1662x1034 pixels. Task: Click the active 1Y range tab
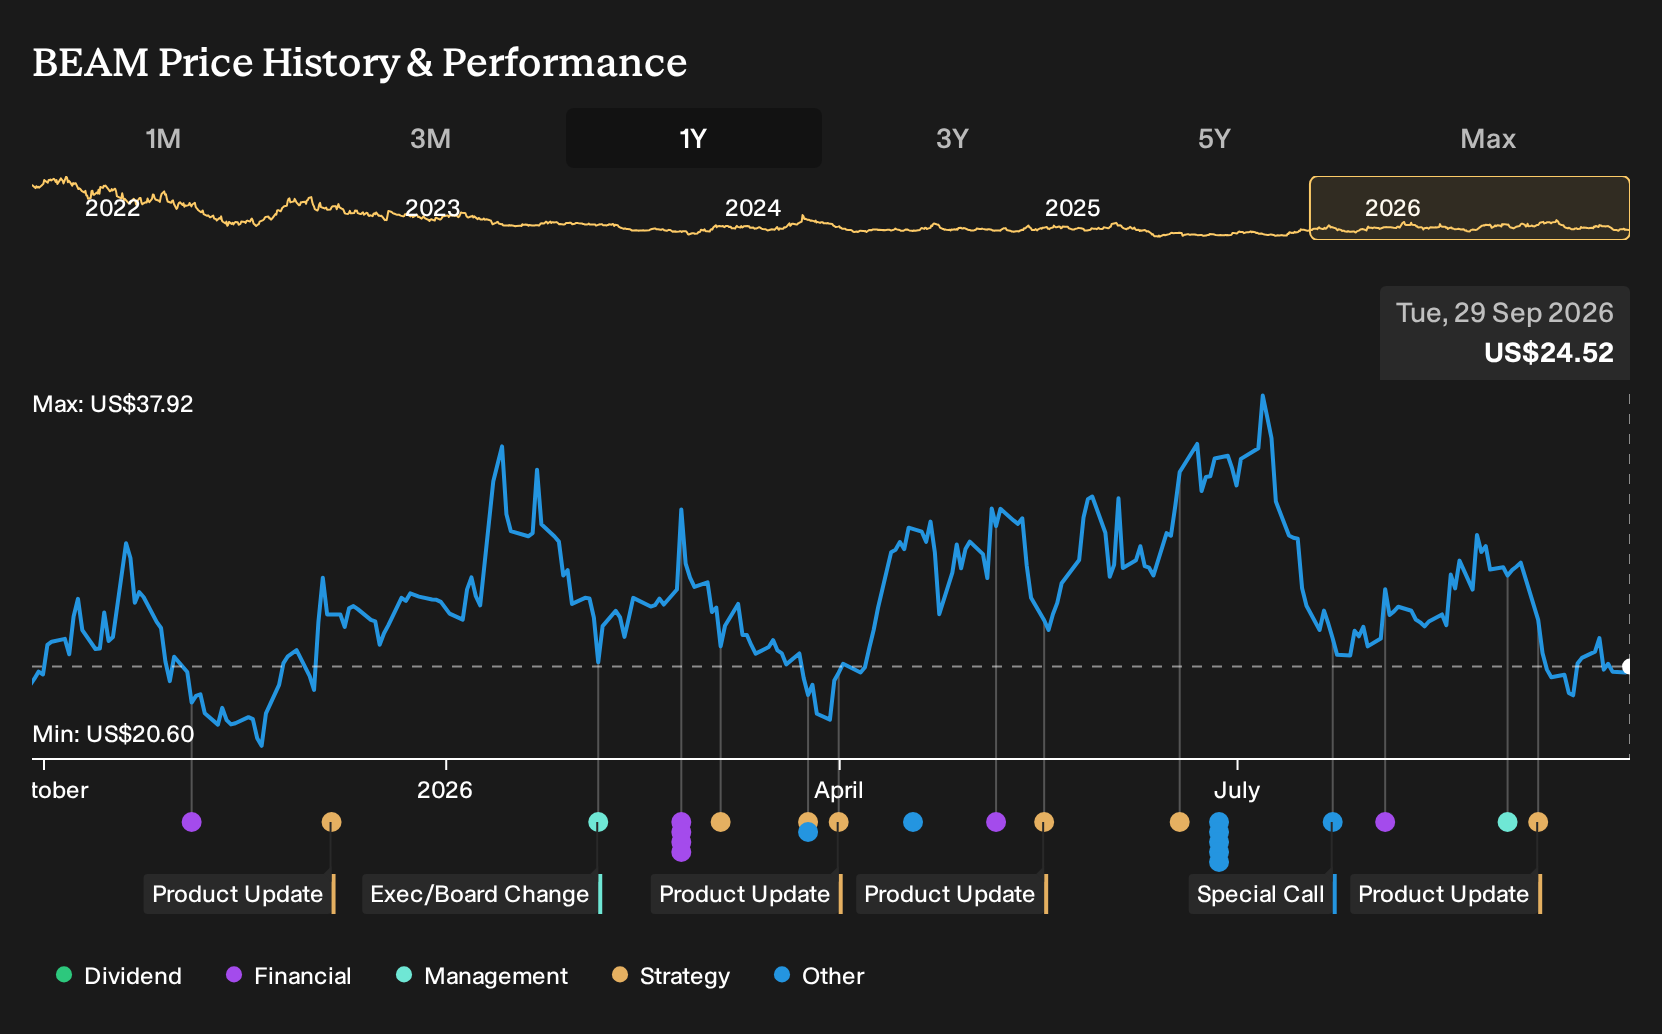click(694, 138)
